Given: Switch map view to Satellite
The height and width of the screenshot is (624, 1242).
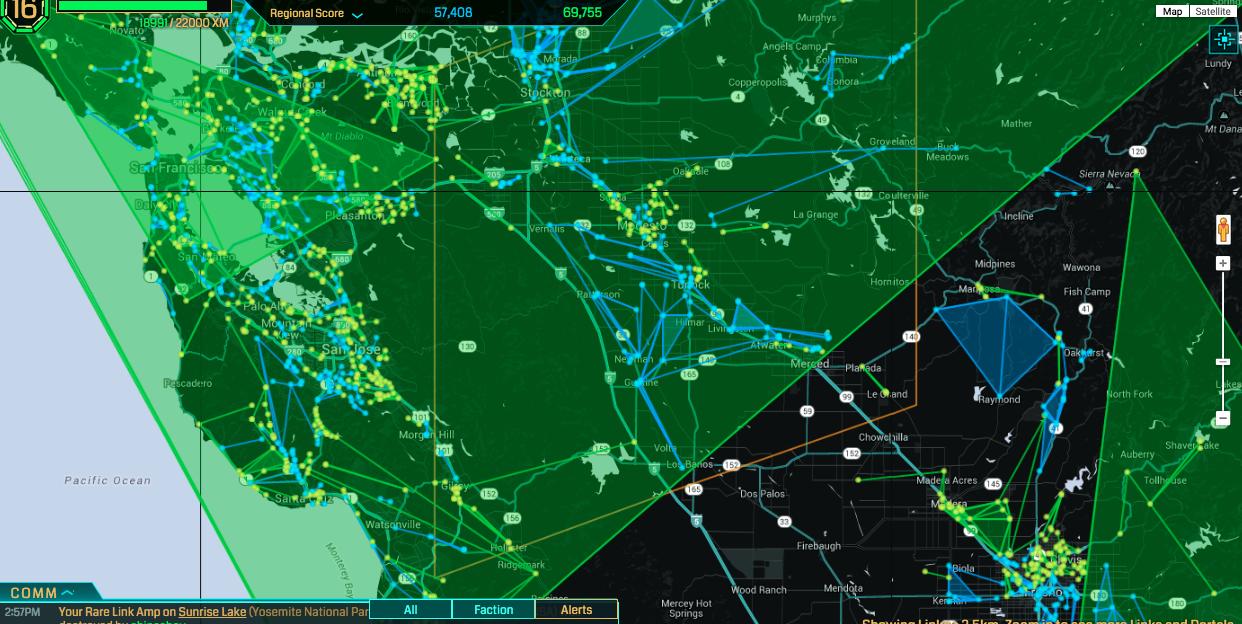Looking at the screenshot, I should [1211, 11].
